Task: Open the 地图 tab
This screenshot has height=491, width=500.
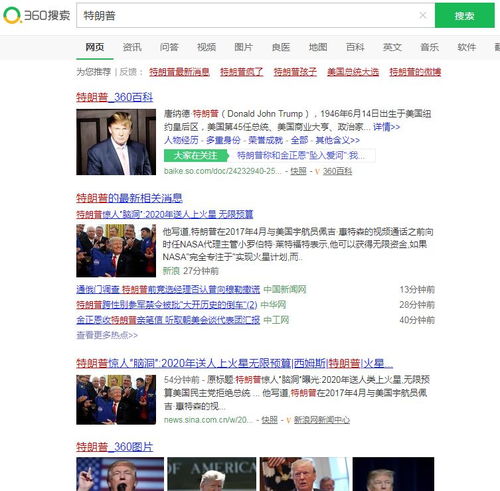Action: coord(318,47)
